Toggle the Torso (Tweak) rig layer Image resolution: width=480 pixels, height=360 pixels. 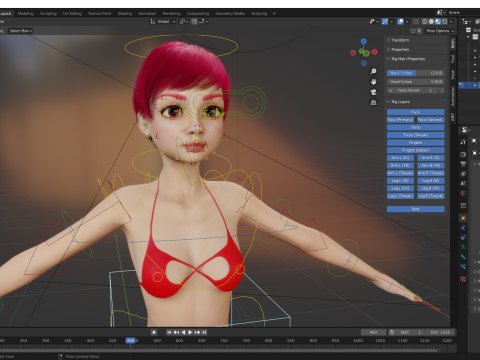(415, 135)
